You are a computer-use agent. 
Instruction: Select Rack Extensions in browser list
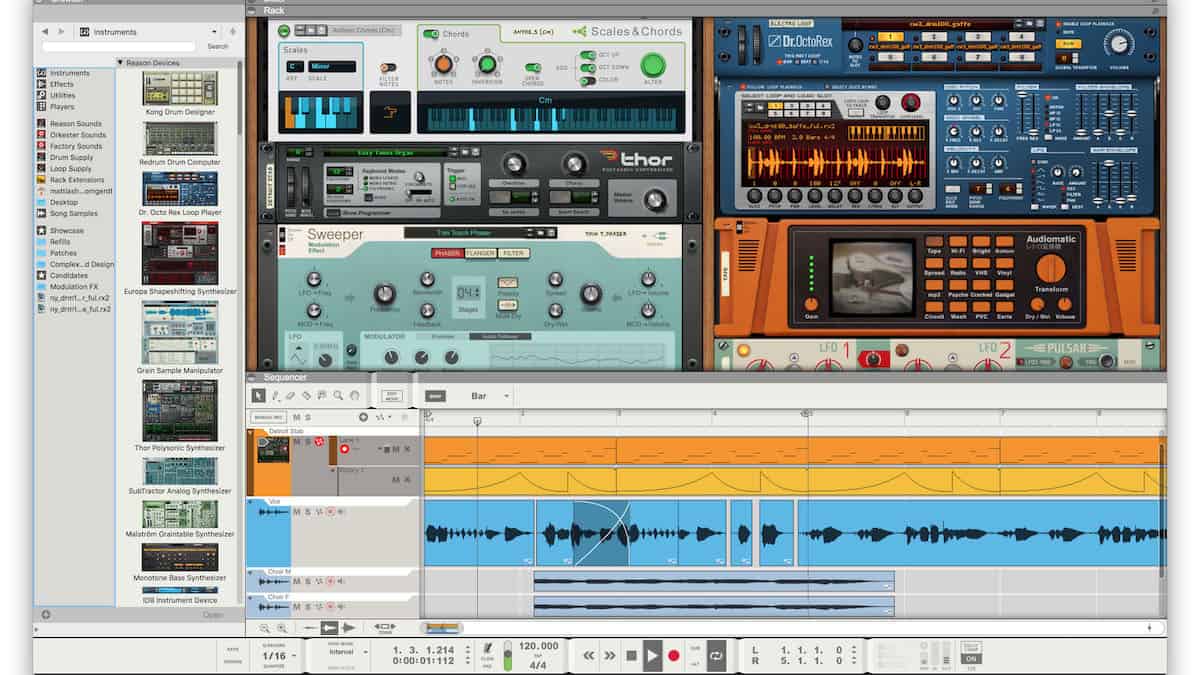point(77,180)
